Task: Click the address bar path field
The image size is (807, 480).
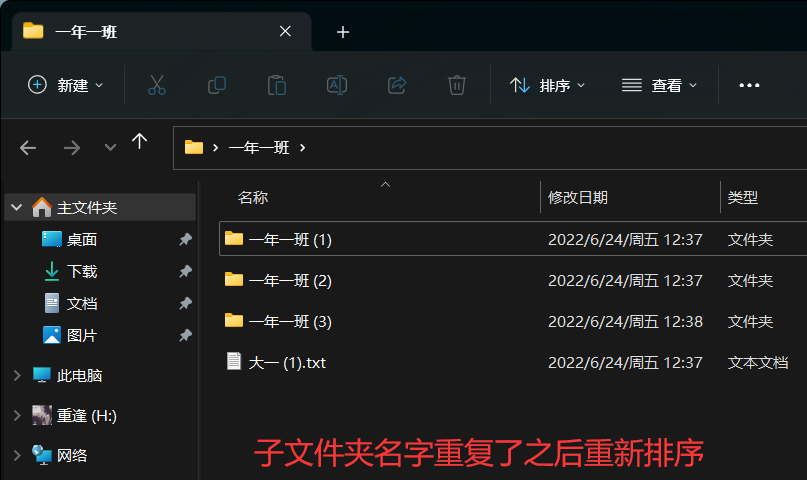Action: tap(500, 147)
